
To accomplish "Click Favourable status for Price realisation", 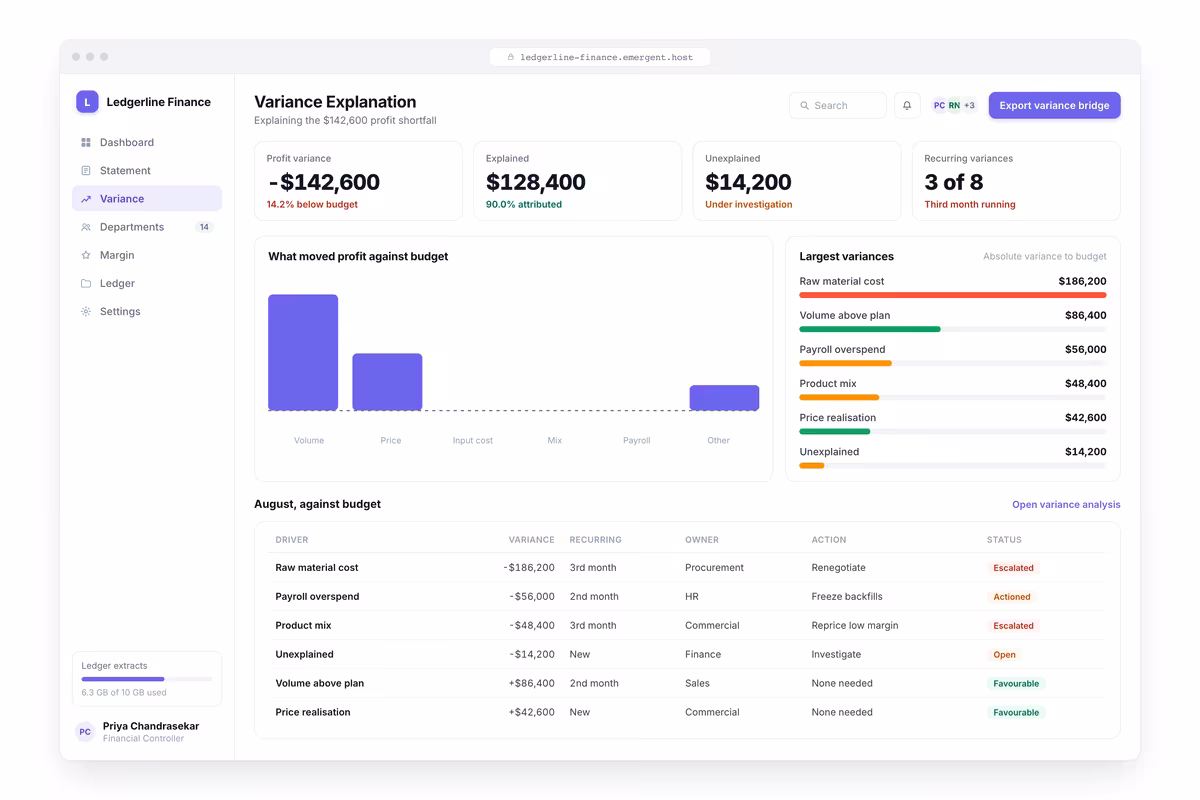I will coord(1016,713).
